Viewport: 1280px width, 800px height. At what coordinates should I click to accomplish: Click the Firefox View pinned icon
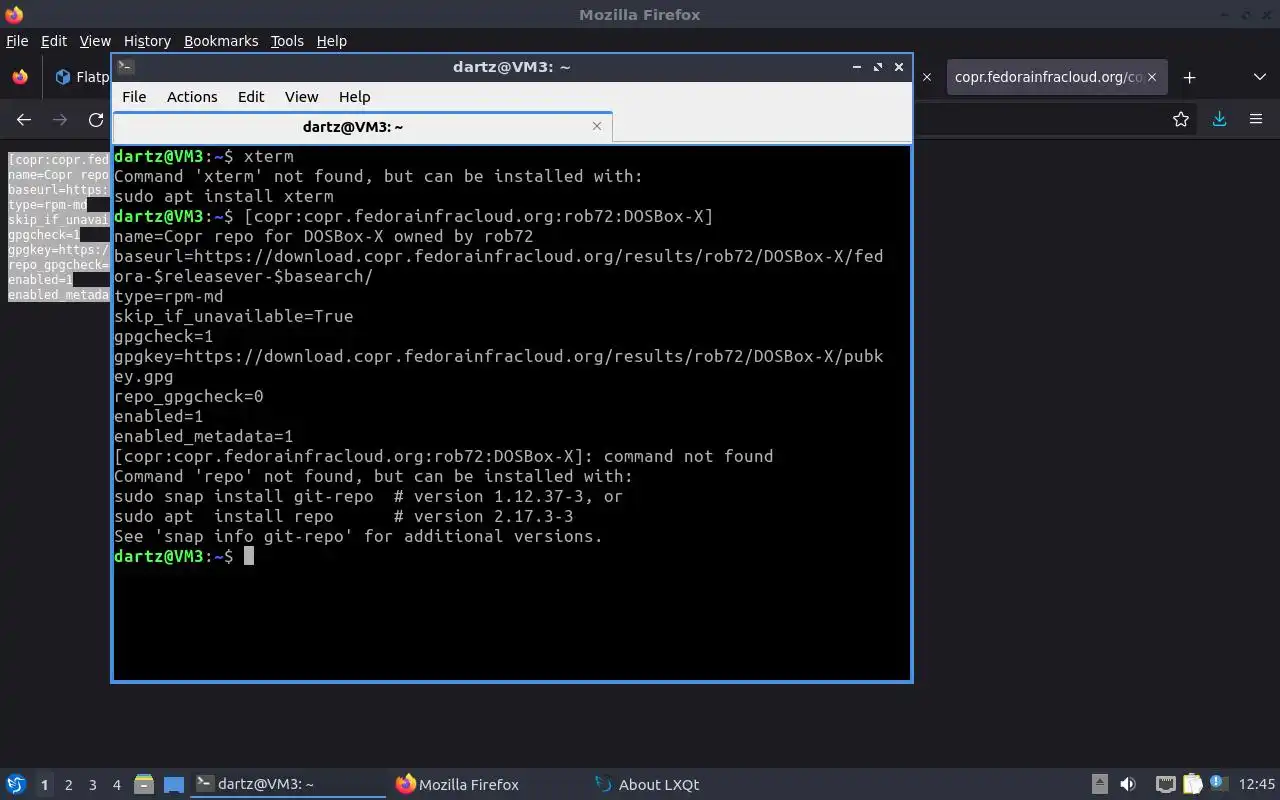[20, 77]
